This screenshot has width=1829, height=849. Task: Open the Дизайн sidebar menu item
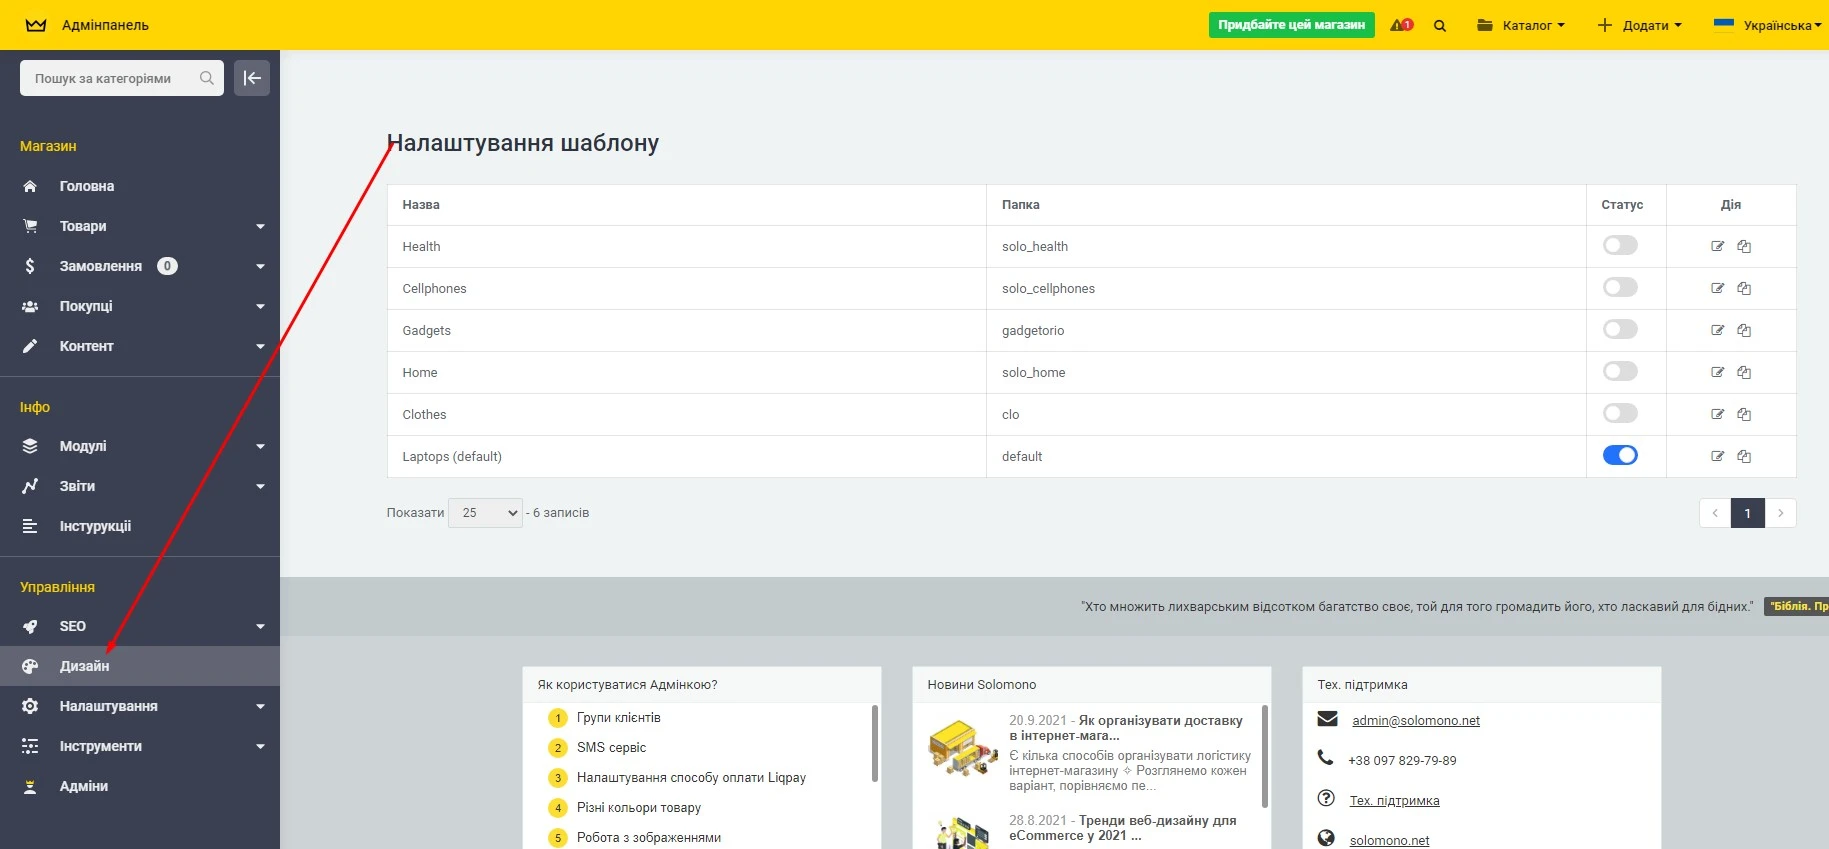(85, 666)
